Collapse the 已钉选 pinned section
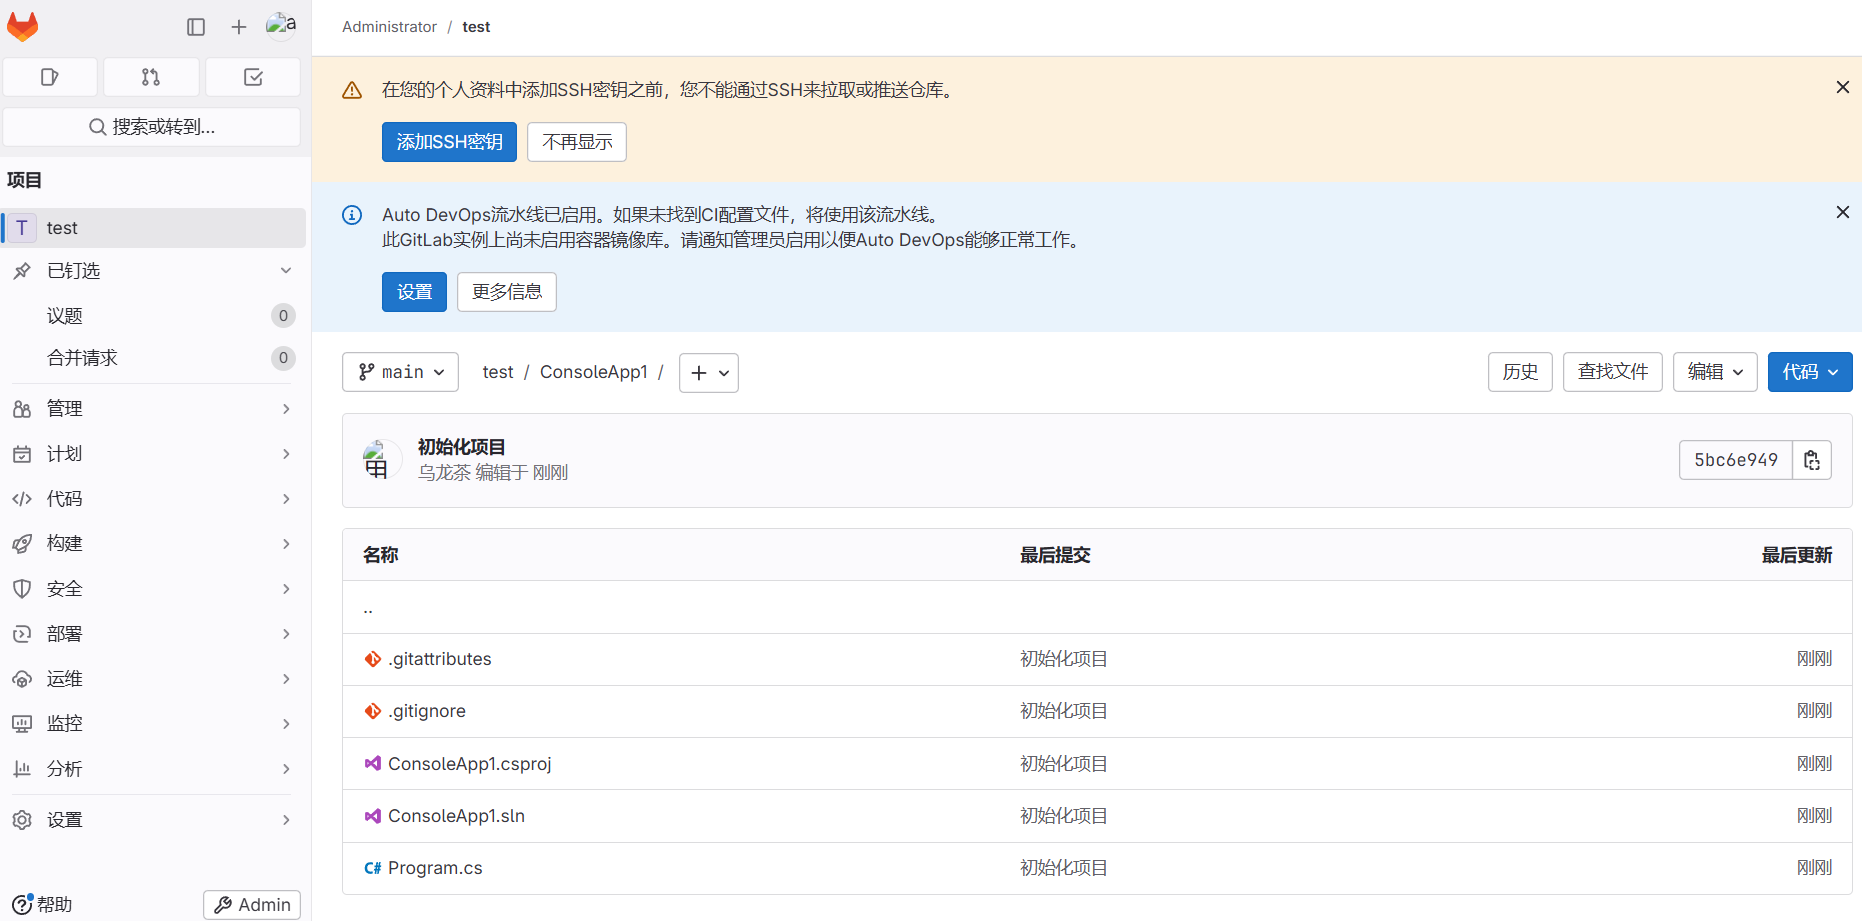The width and height of the screenshot is (1862, 921). (x=154, y=271)
